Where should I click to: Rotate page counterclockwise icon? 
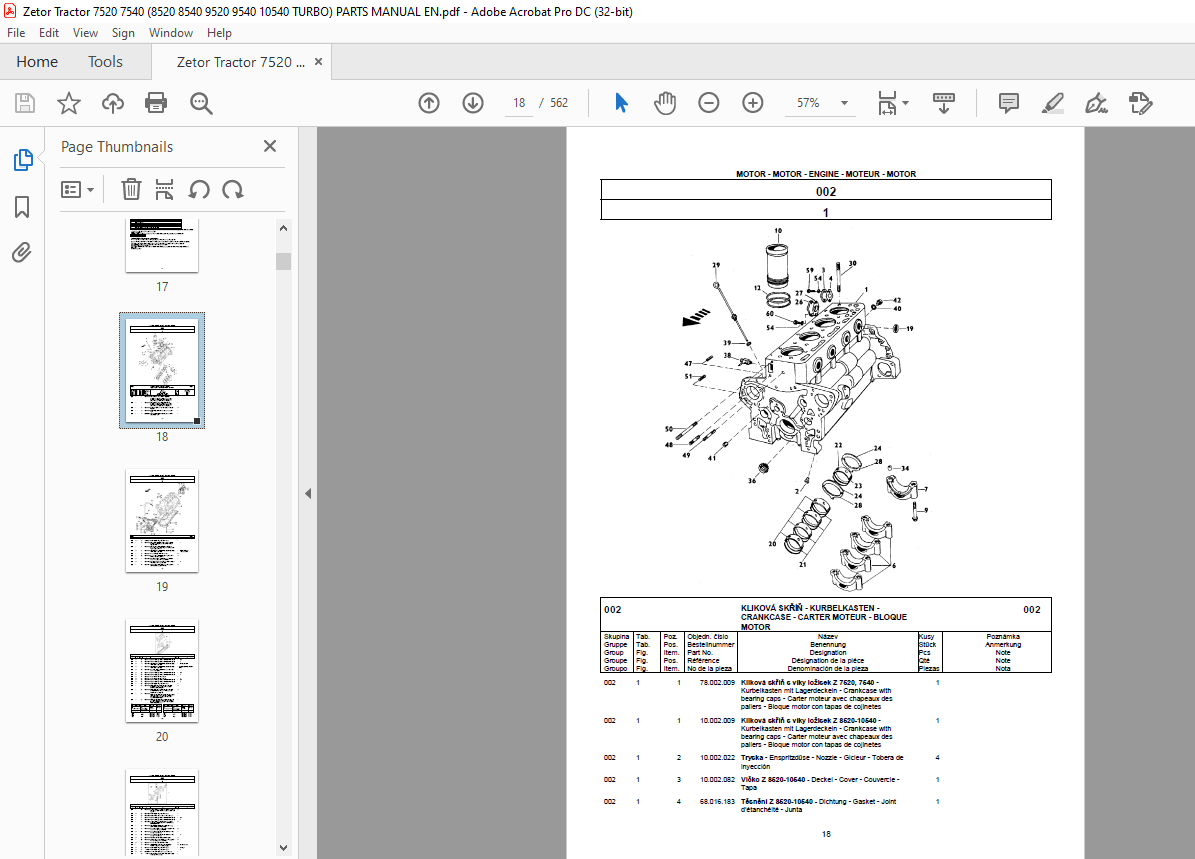(199, 189)
